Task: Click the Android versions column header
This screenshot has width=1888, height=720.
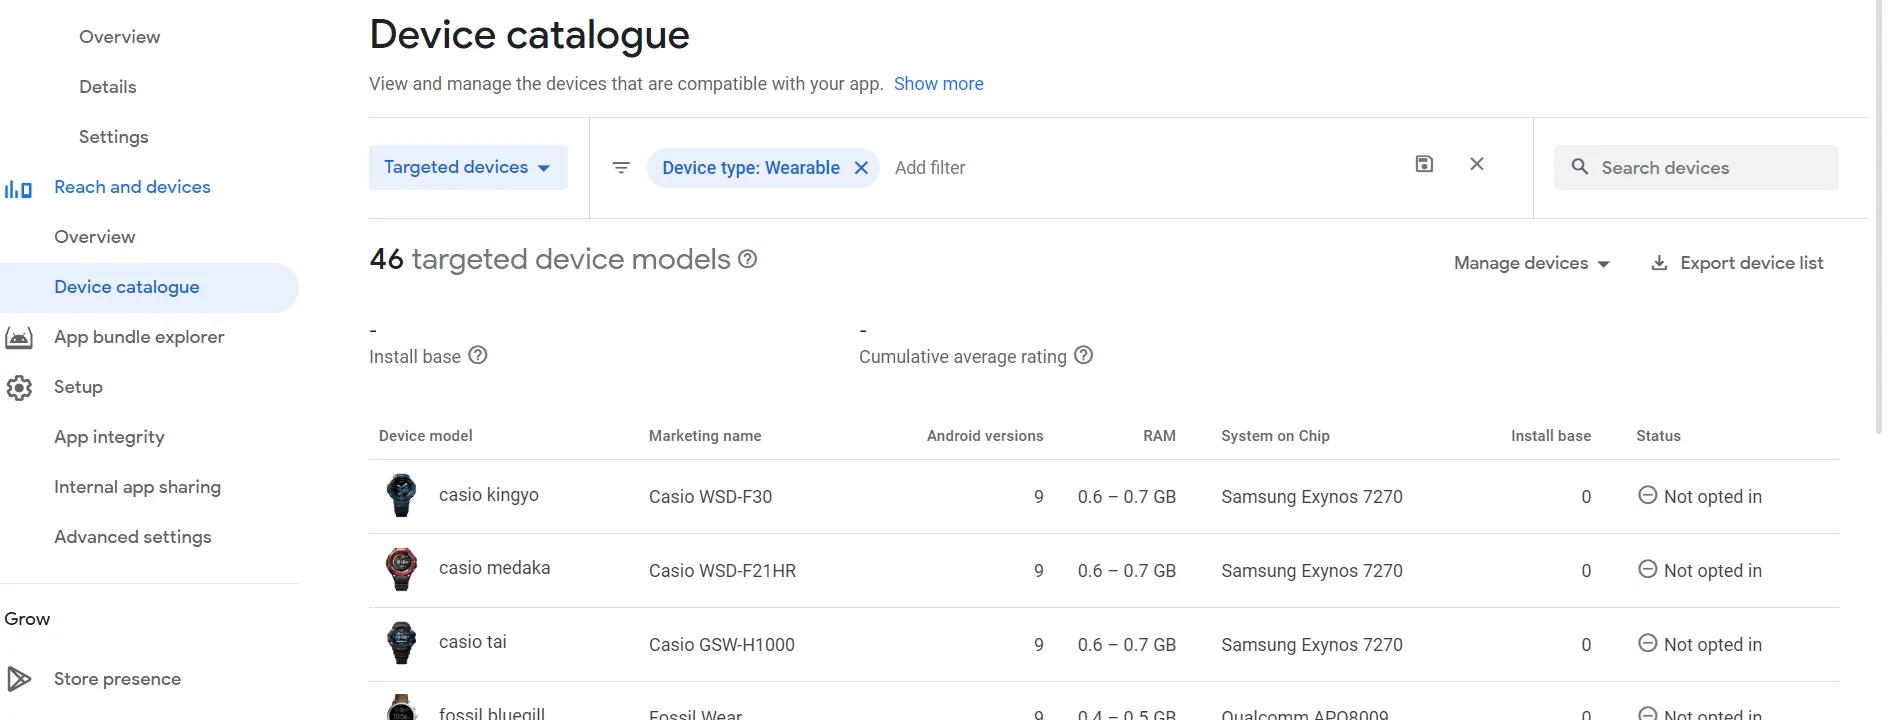Action: [985, 436]
